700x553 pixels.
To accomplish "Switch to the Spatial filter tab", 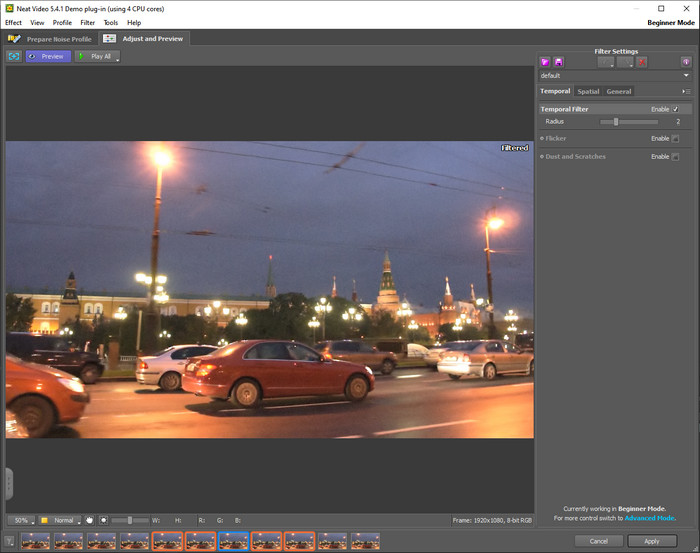I will pyautogui.click(x=588, y=91).
